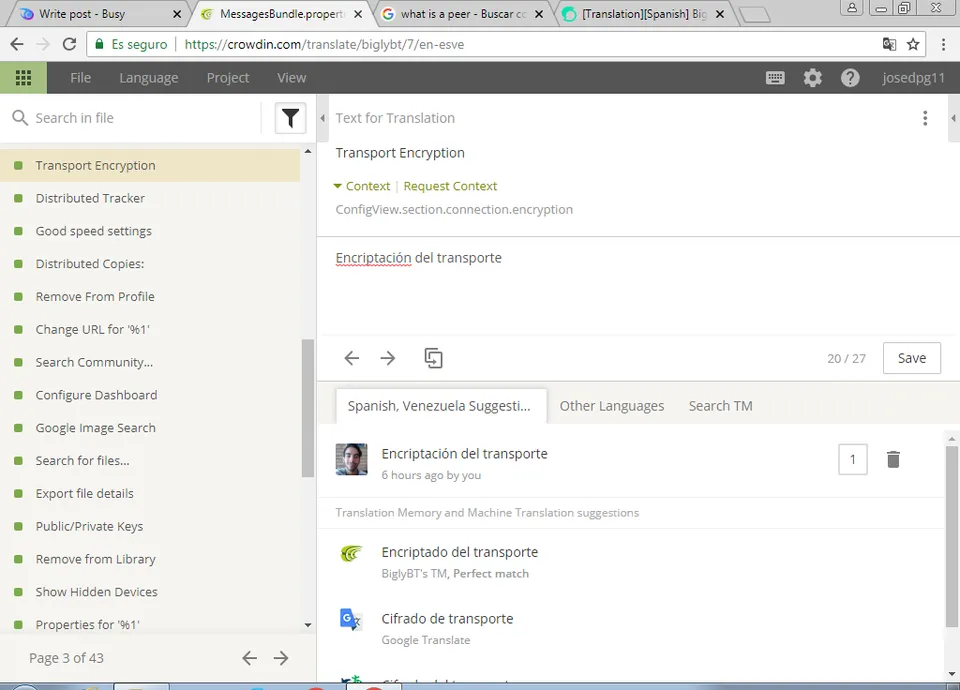Click the browser address bar URL
This screenshot has width=960, height=690.
click(x=324, y=44)
